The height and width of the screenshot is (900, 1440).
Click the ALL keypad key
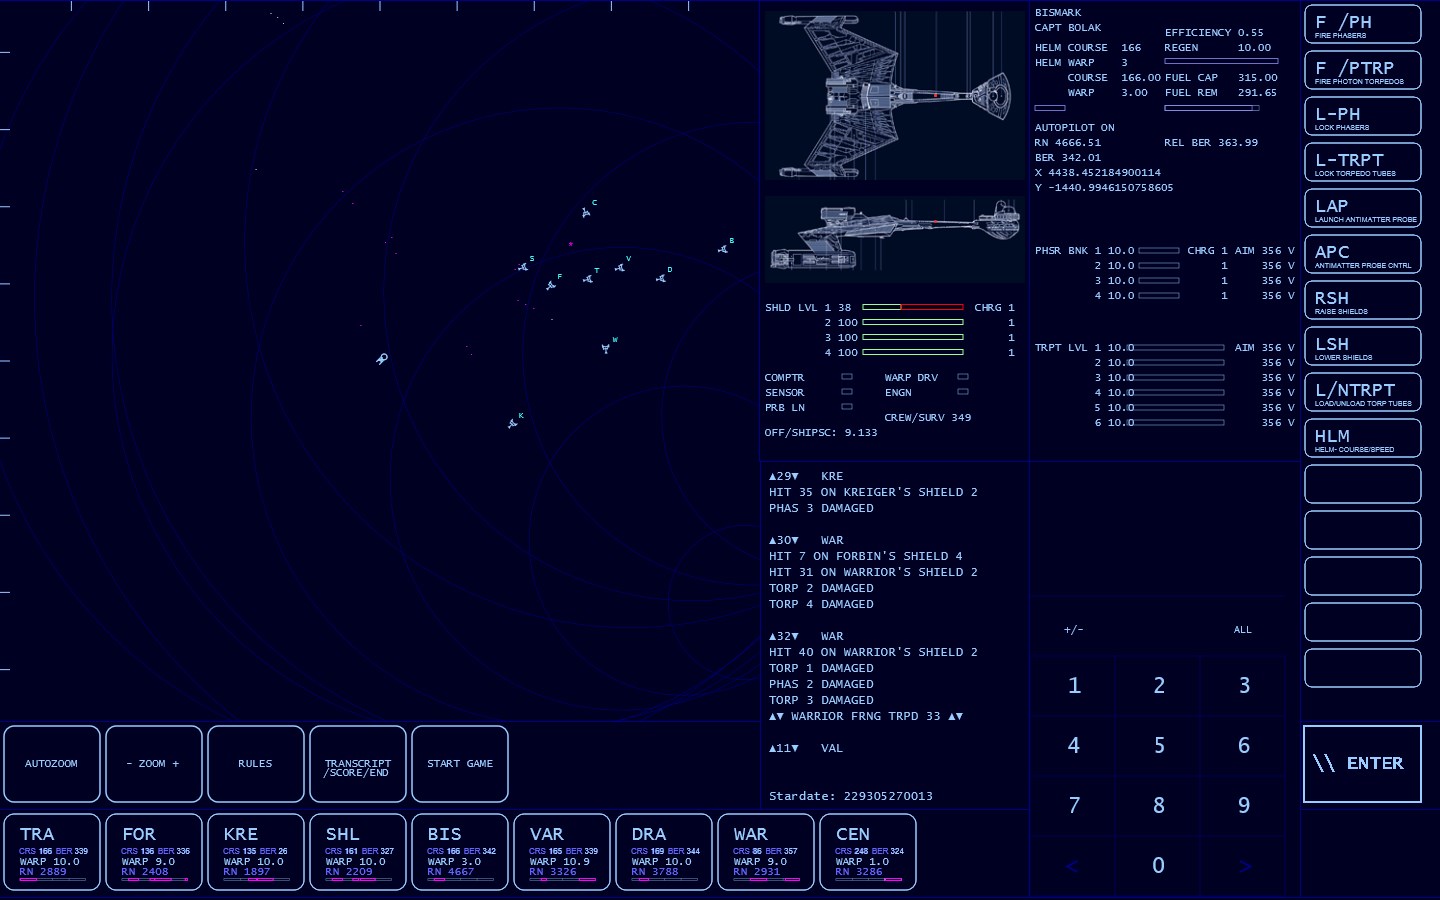tap(1243, 630)
